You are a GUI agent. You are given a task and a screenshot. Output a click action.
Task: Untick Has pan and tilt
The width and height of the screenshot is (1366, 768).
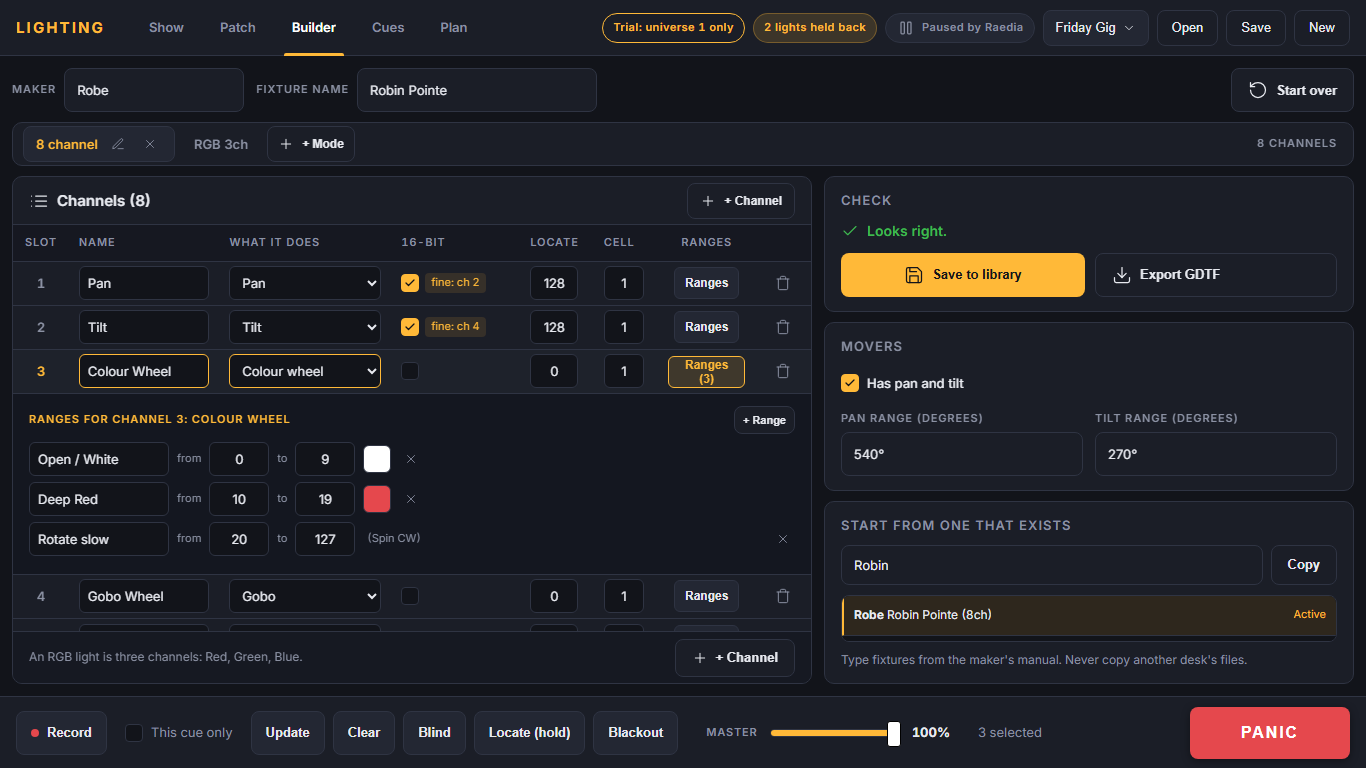tap(850, 383)
